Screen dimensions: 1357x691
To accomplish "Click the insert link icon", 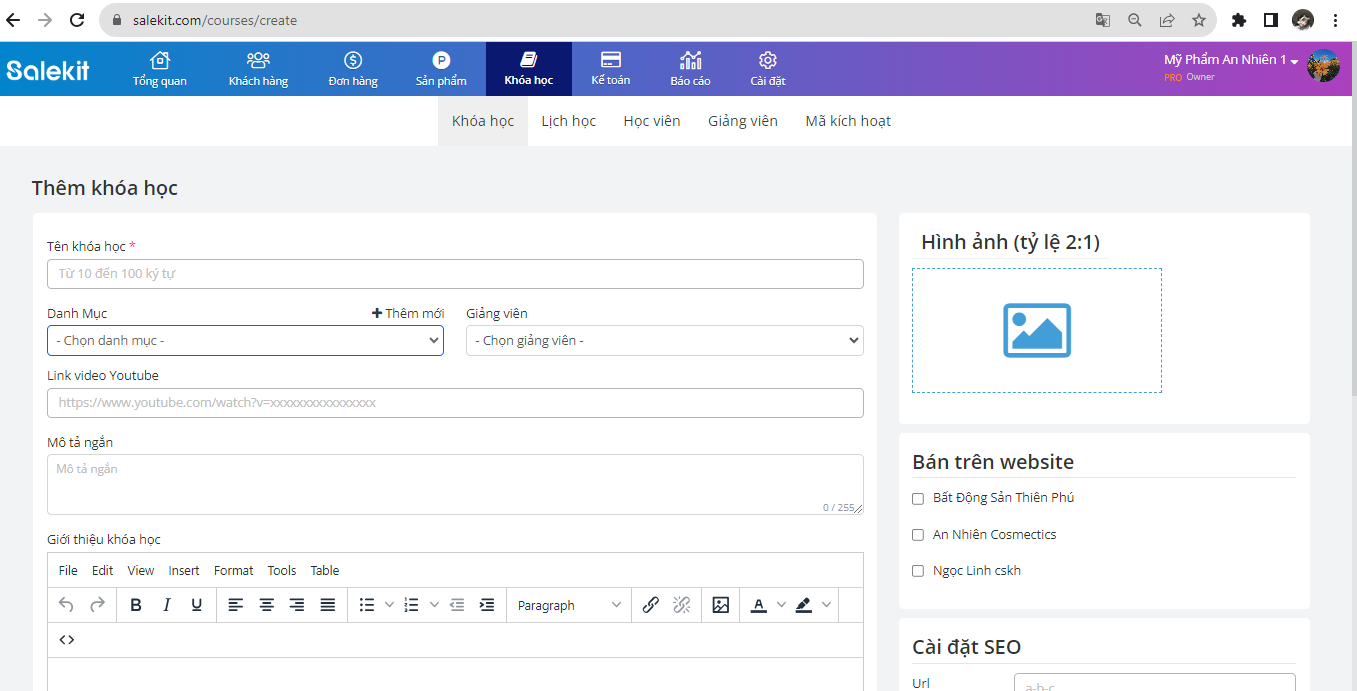I will tap(651, 605).
